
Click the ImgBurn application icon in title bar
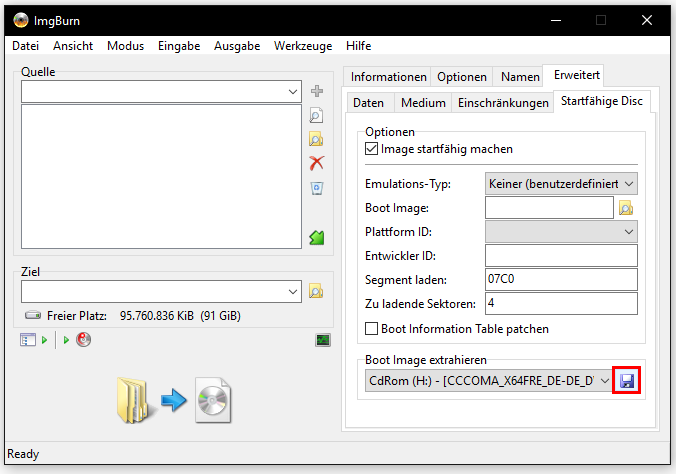[21, 20]
